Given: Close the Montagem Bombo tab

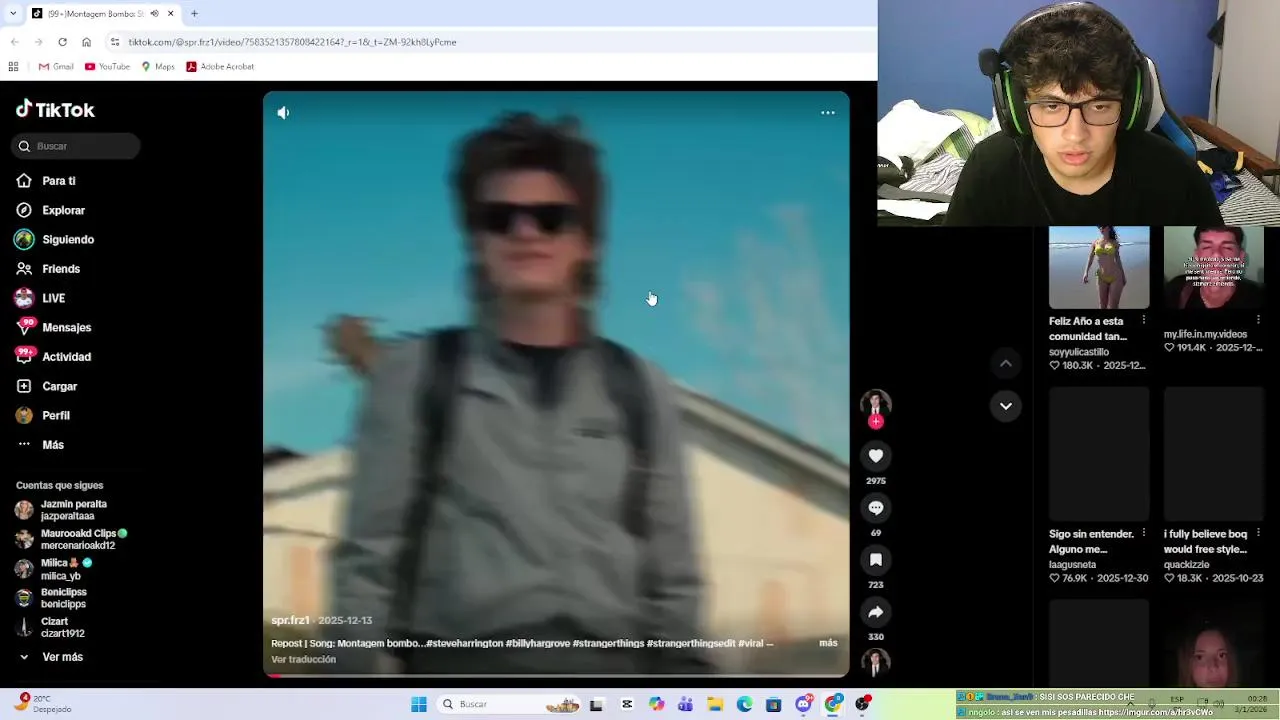Looking at the screenshot, I should coord(170,13).
